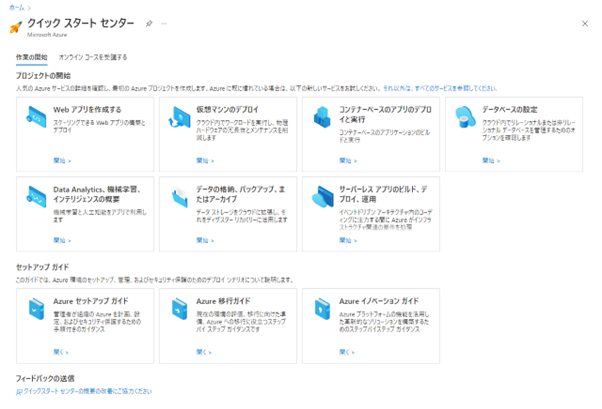Click the データベースの設定 card icon
Viewport: 602px width, 409px height.
tap(467, 118)
